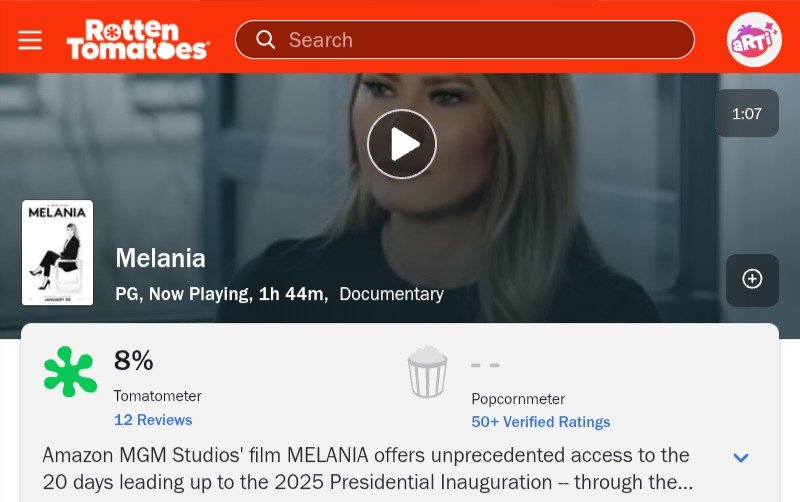Click the Melania movie title
The width and height of the screenshot is (800, 502).
160,258
